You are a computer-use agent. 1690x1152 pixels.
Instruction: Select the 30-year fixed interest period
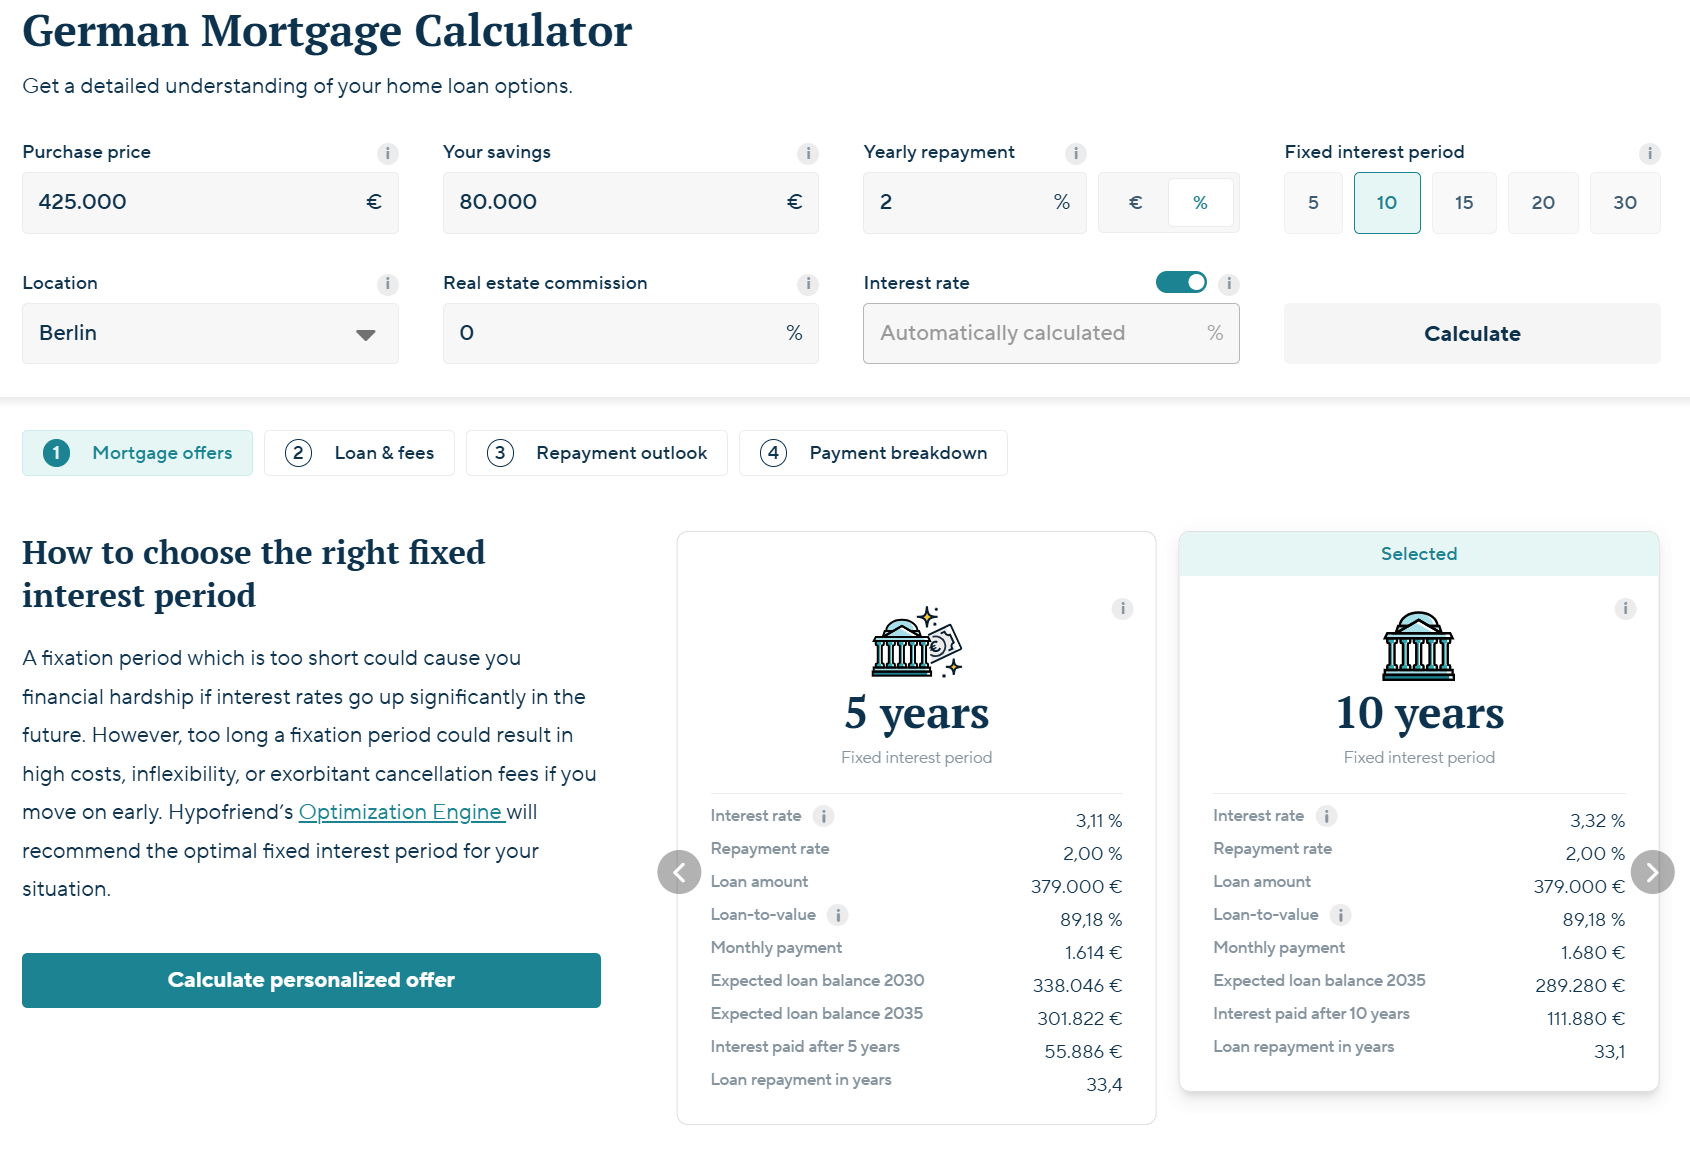pyautogui.click(x=1624, y=203)
